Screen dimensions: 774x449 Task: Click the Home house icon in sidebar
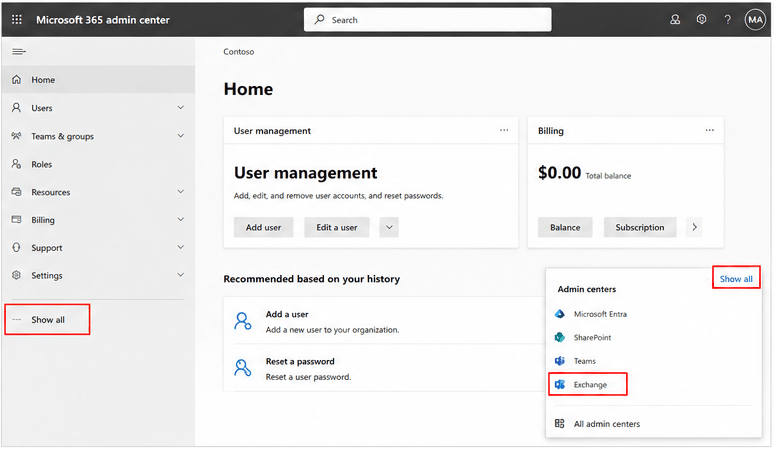pos(16,79)
